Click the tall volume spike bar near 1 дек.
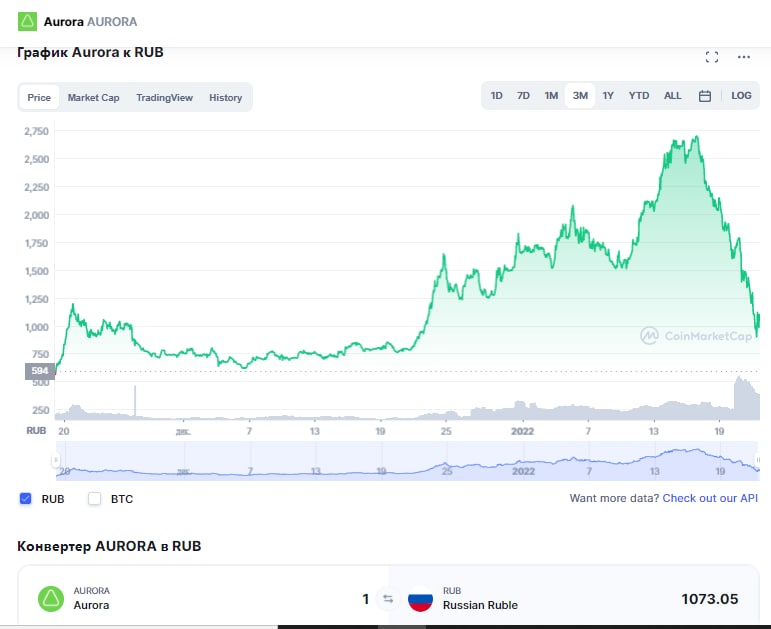The image size is (771, 629). point(135,401)
